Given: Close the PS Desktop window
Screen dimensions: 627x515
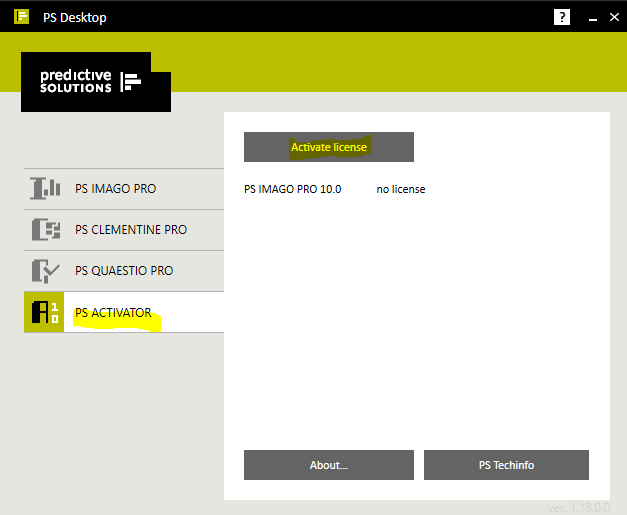Looking at the screenshot, I should click(x=614, y=17).
